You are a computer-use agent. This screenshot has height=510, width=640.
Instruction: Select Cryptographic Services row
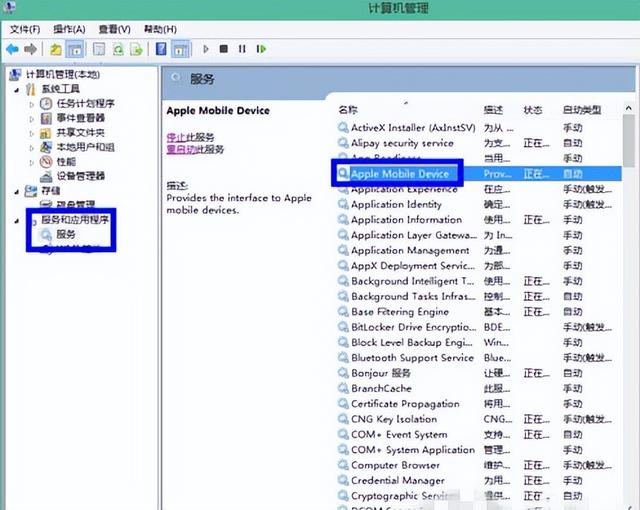point(480,496)
